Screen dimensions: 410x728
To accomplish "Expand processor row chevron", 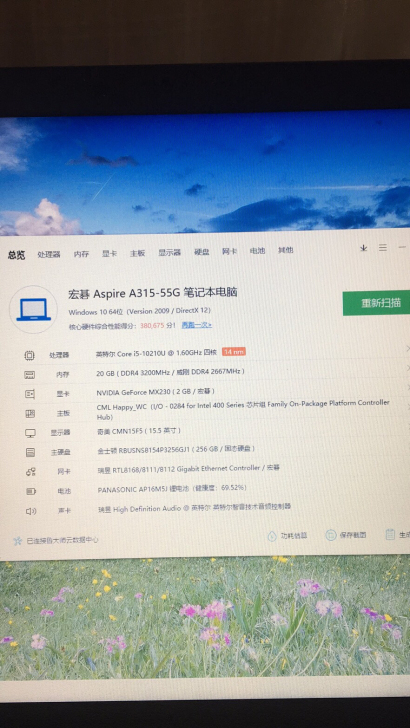I will click(407, 348).
